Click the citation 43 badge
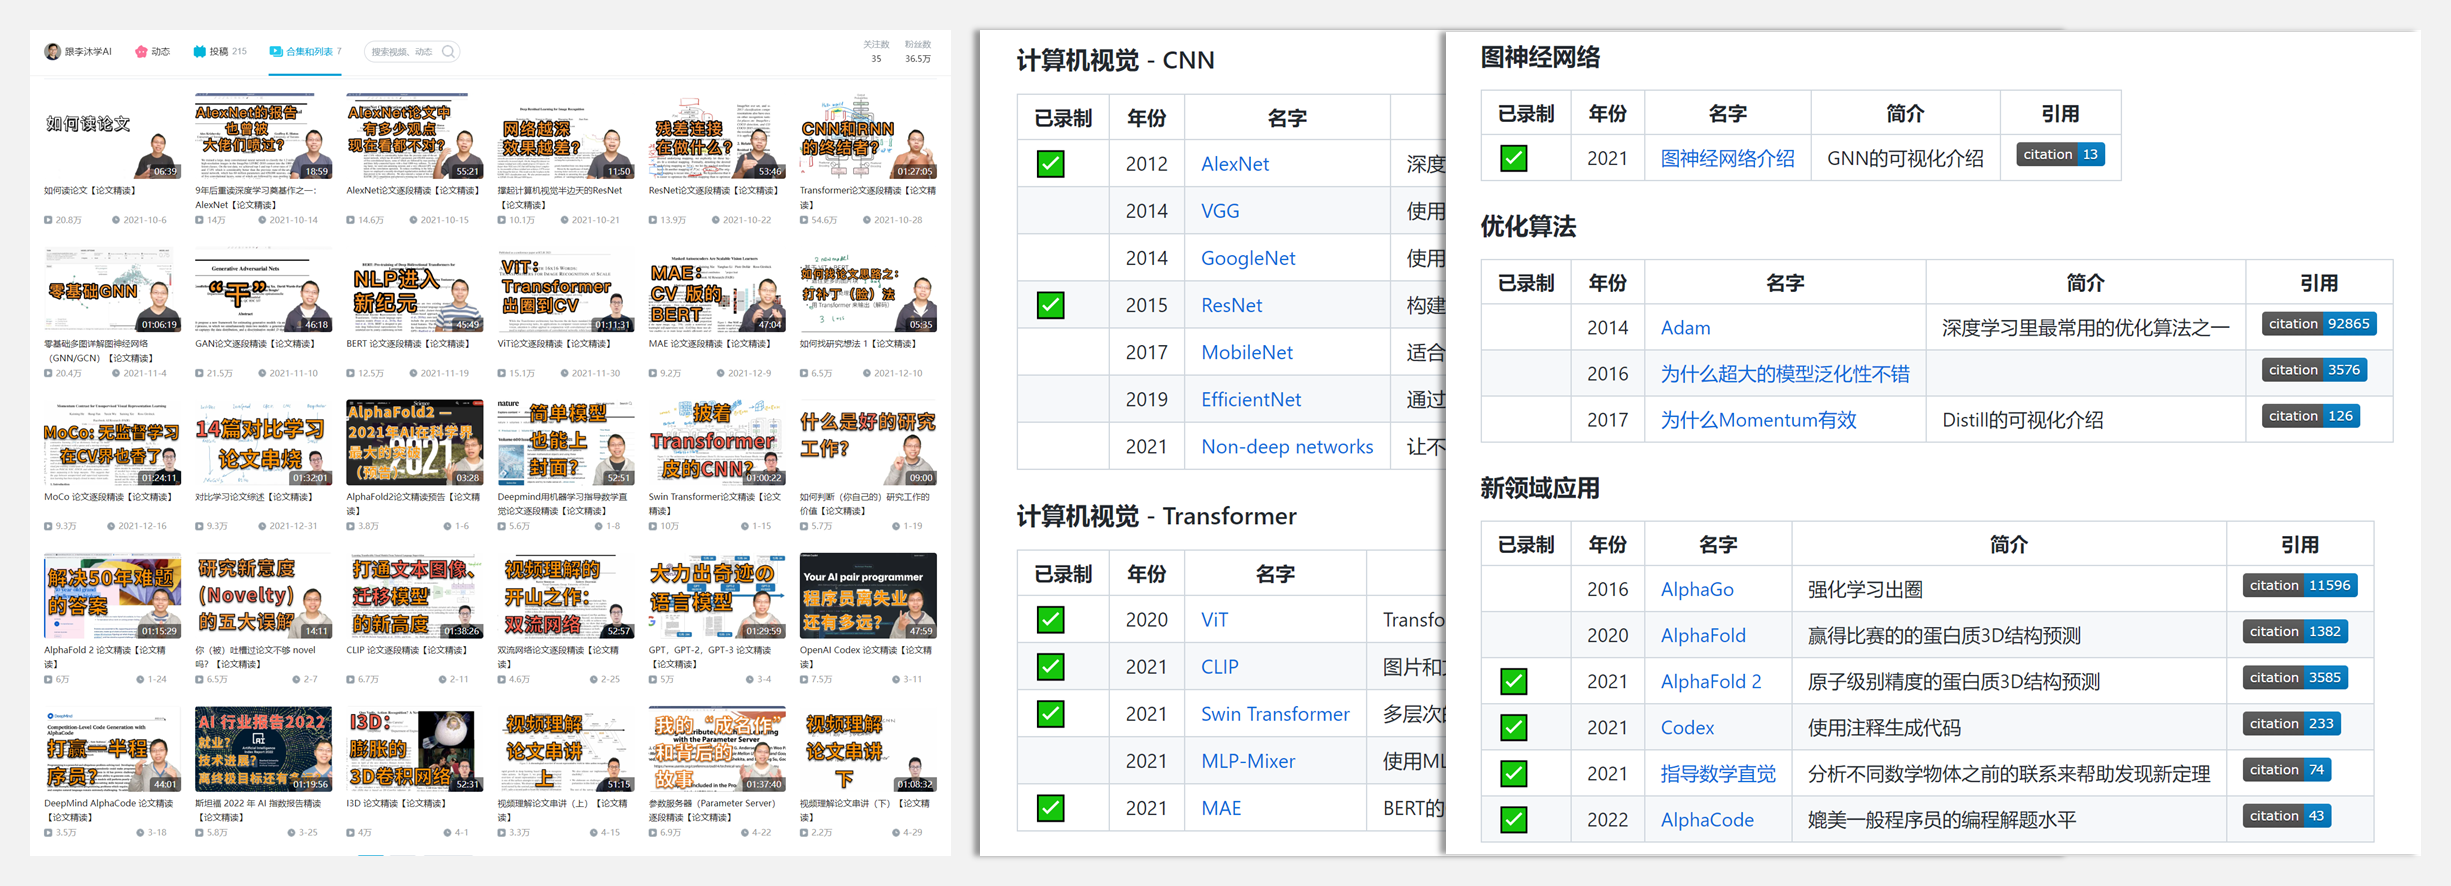Viewport: 2451px width, 886px height. [x=2287, y=815]
